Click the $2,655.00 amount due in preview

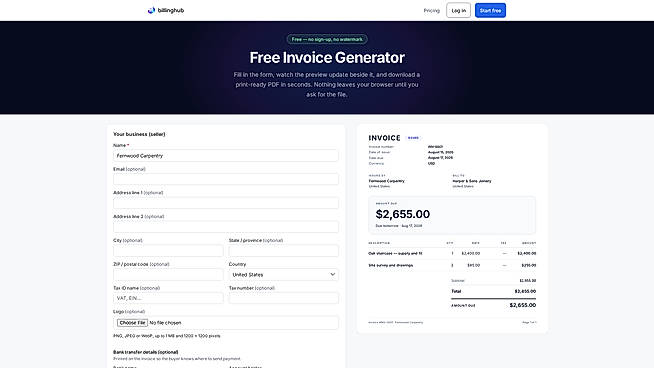pos(402,214)
